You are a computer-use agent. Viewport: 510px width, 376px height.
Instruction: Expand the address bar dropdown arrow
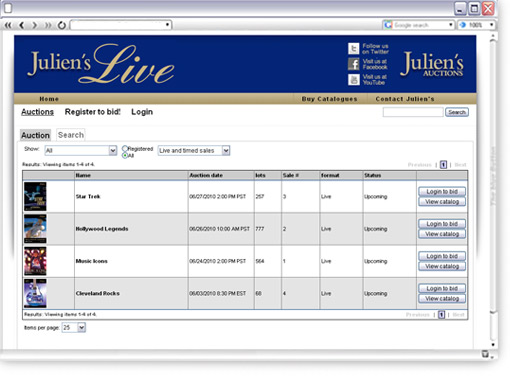click(167, 25)
